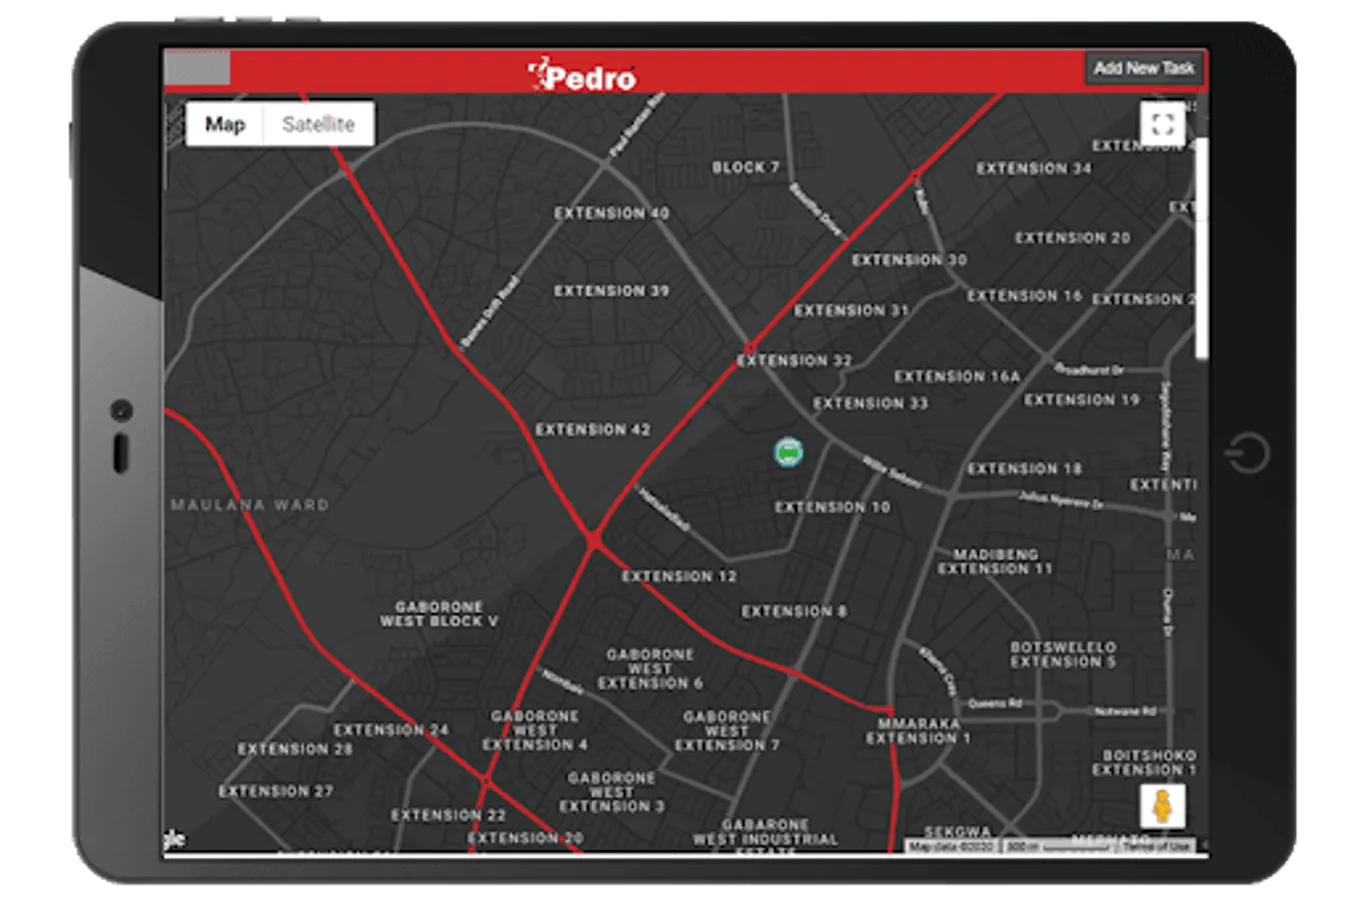Image resolution: width=1351 pixels, height=900 pixels.
Task: Click the EXTENSION 40 map label
Action: 611,213
